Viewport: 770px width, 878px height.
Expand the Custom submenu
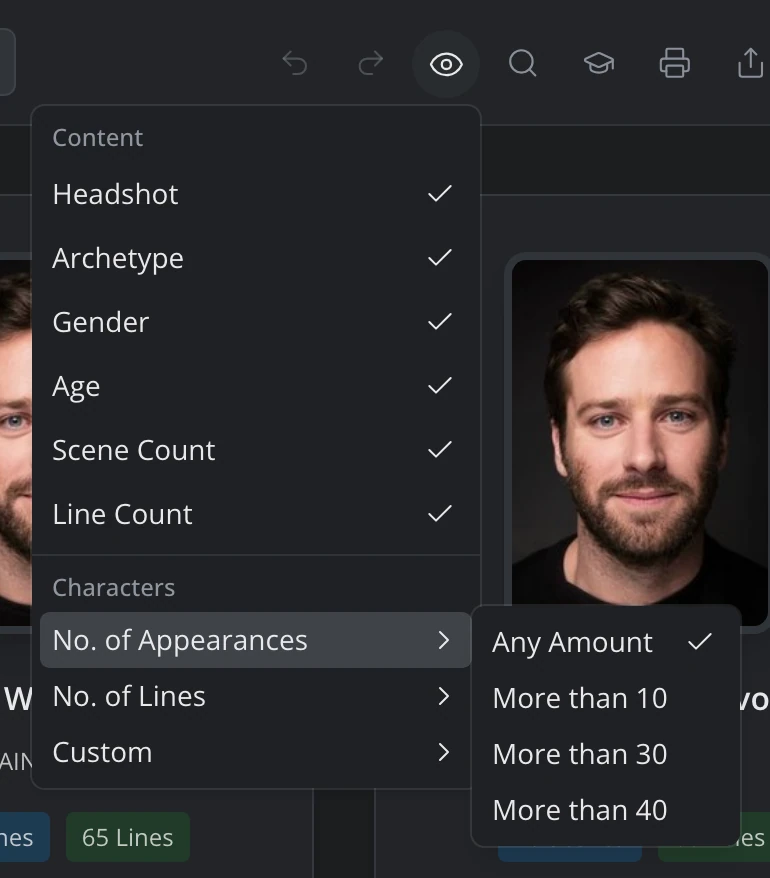256,752
